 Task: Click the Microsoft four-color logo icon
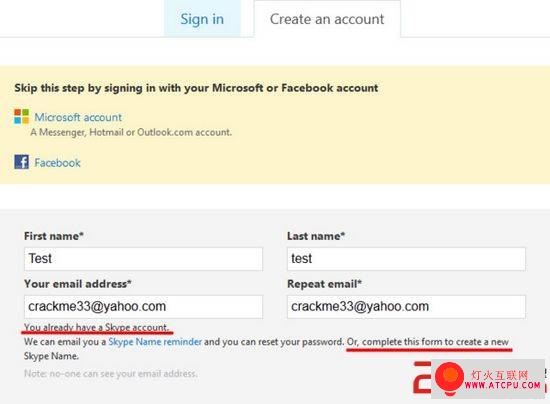pyautogui.click(x=21, y=116)
